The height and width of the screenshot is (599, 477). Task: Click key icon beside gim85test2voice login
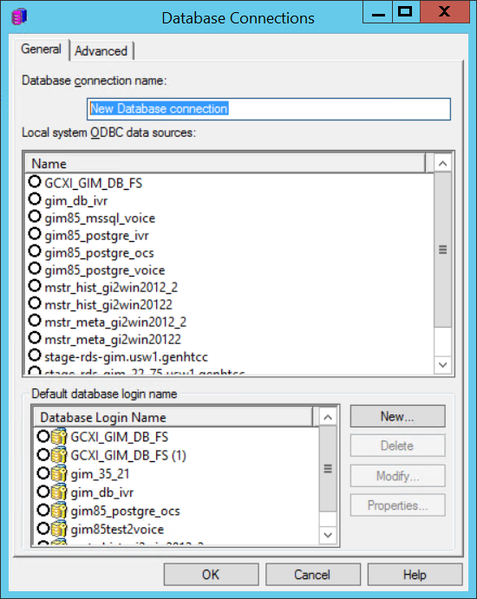[59, 529]
